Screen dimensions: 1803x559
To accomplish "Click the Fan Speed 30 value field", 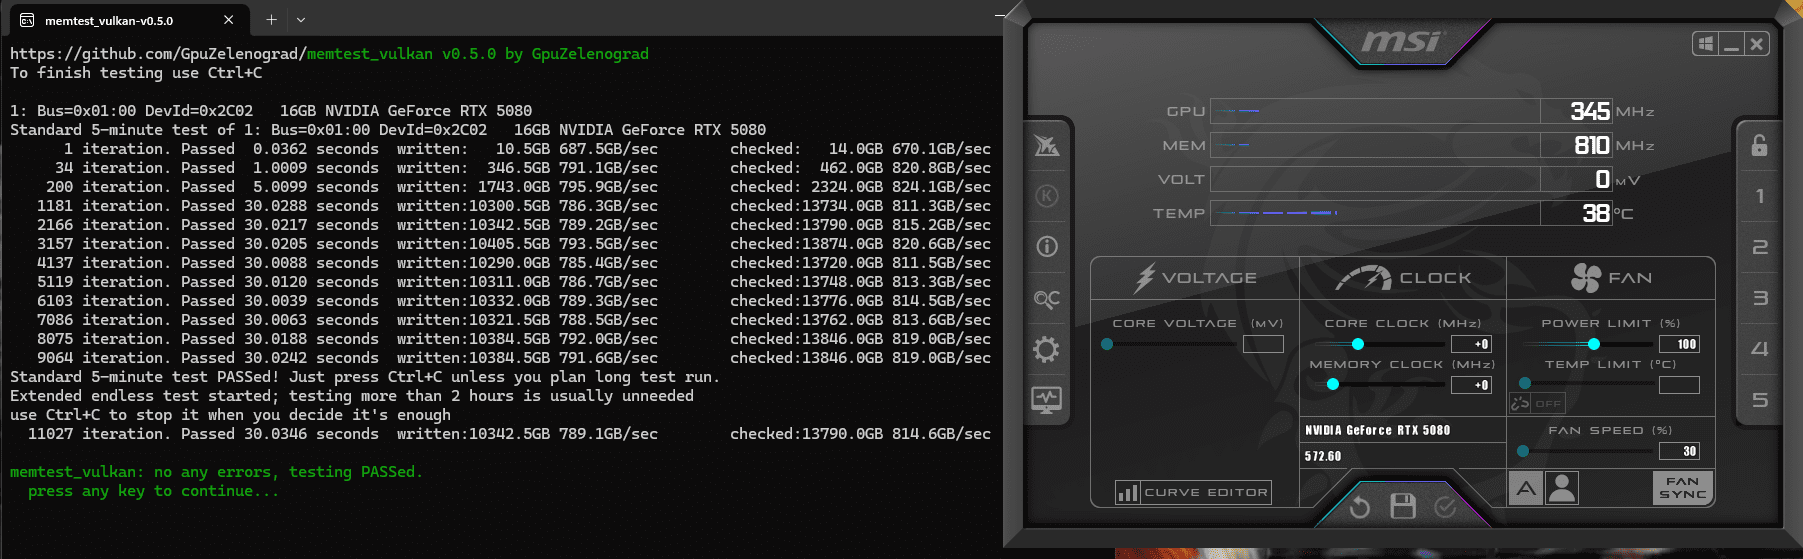I will pyautogui.click(x=1679, y=451).
